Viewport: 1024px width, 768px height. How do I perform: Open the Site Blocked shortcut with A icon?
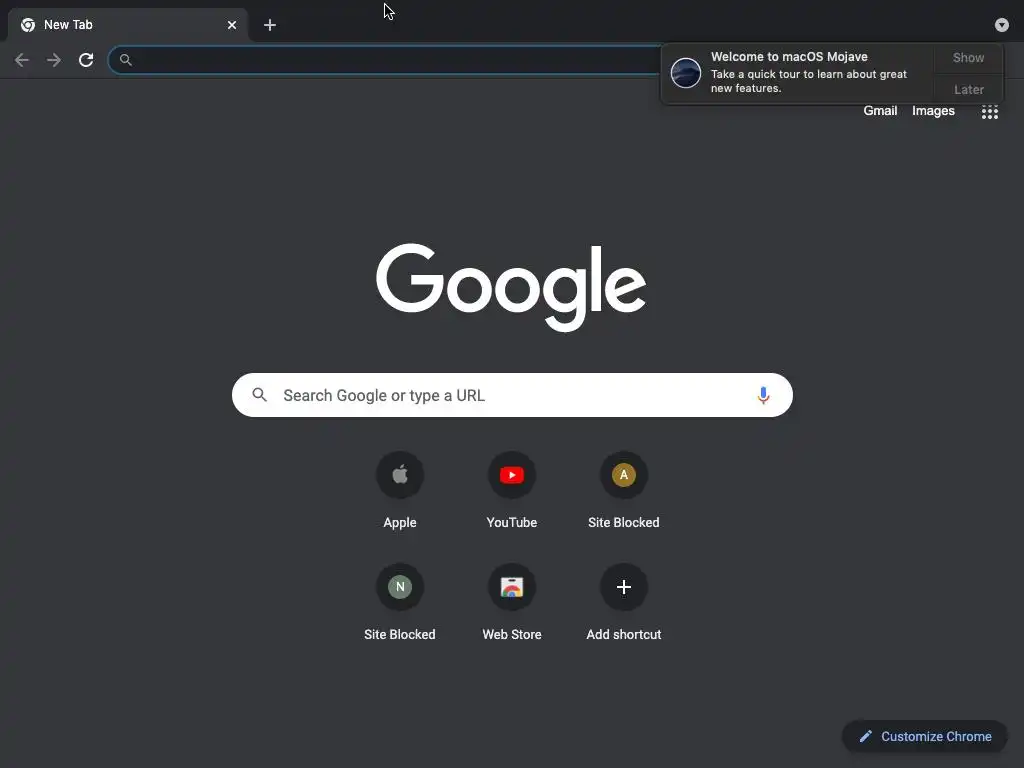click(624, 491)
